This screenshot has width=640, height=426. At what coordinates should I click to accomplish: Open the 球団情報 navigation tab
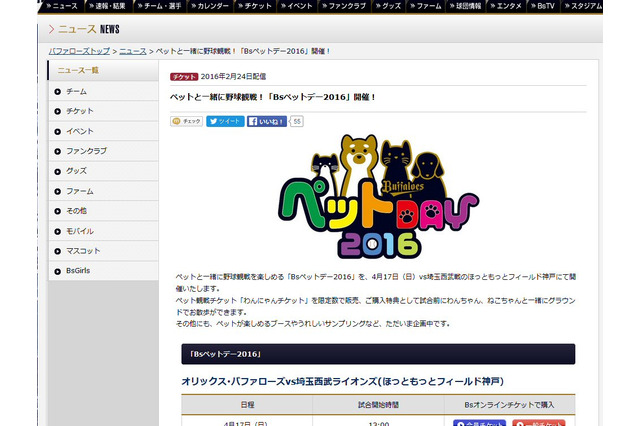[x=465, y=6]
